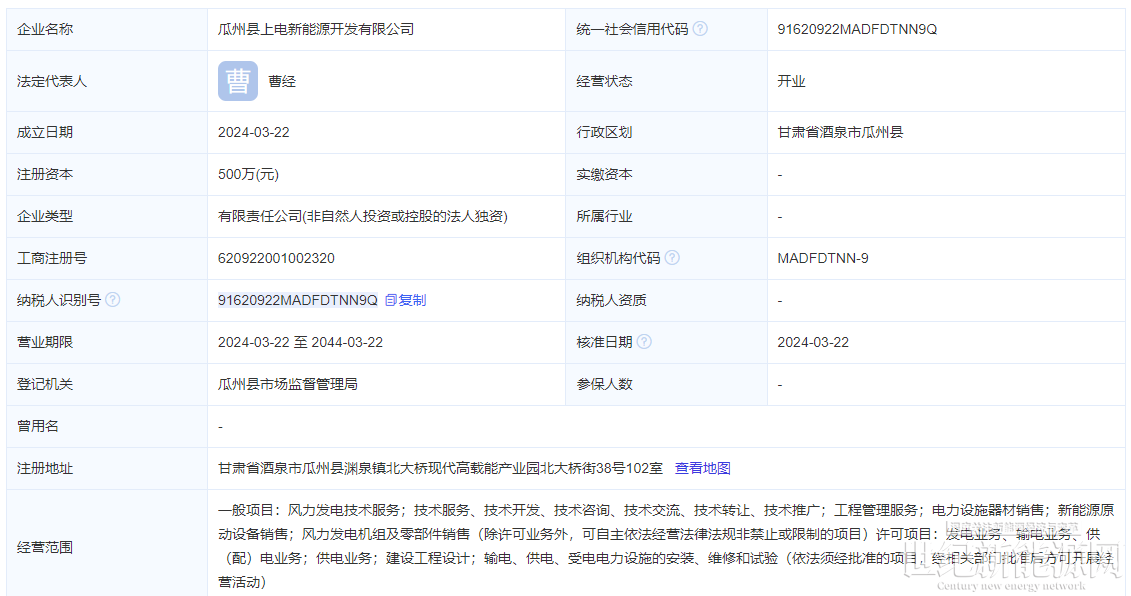Screen dimensions: 1131x596
Task: Click the 工商注册号 value 620922001002320
Action: point(276,258)
